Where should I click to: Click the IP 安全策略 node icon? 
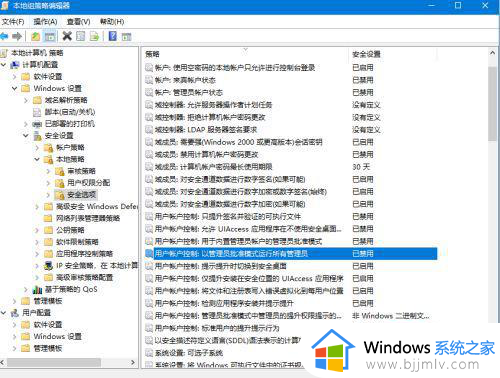coord(49,266)
